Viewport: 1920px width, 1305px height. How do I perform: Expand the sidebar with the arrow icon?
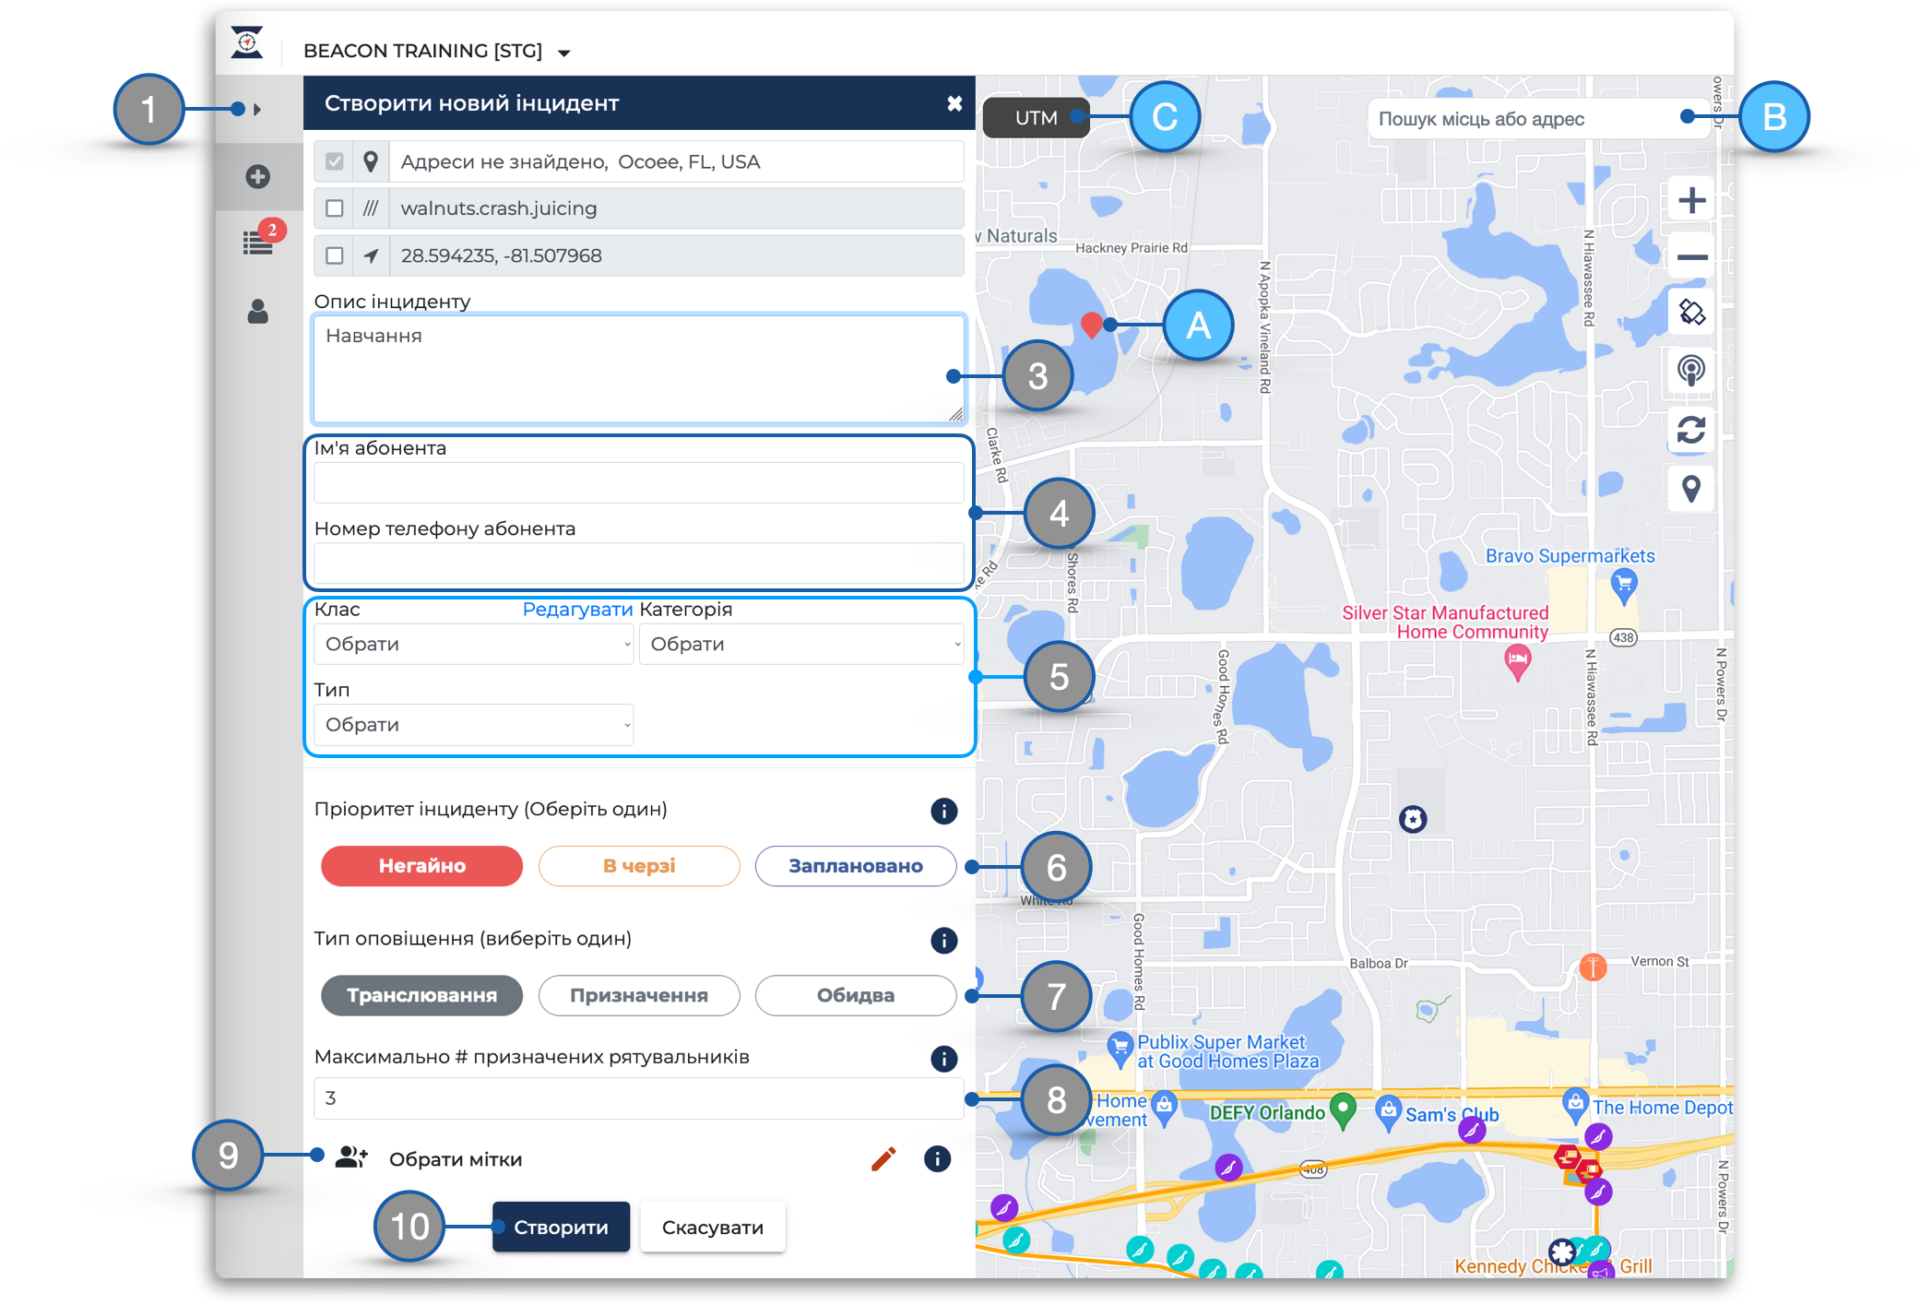258,109
